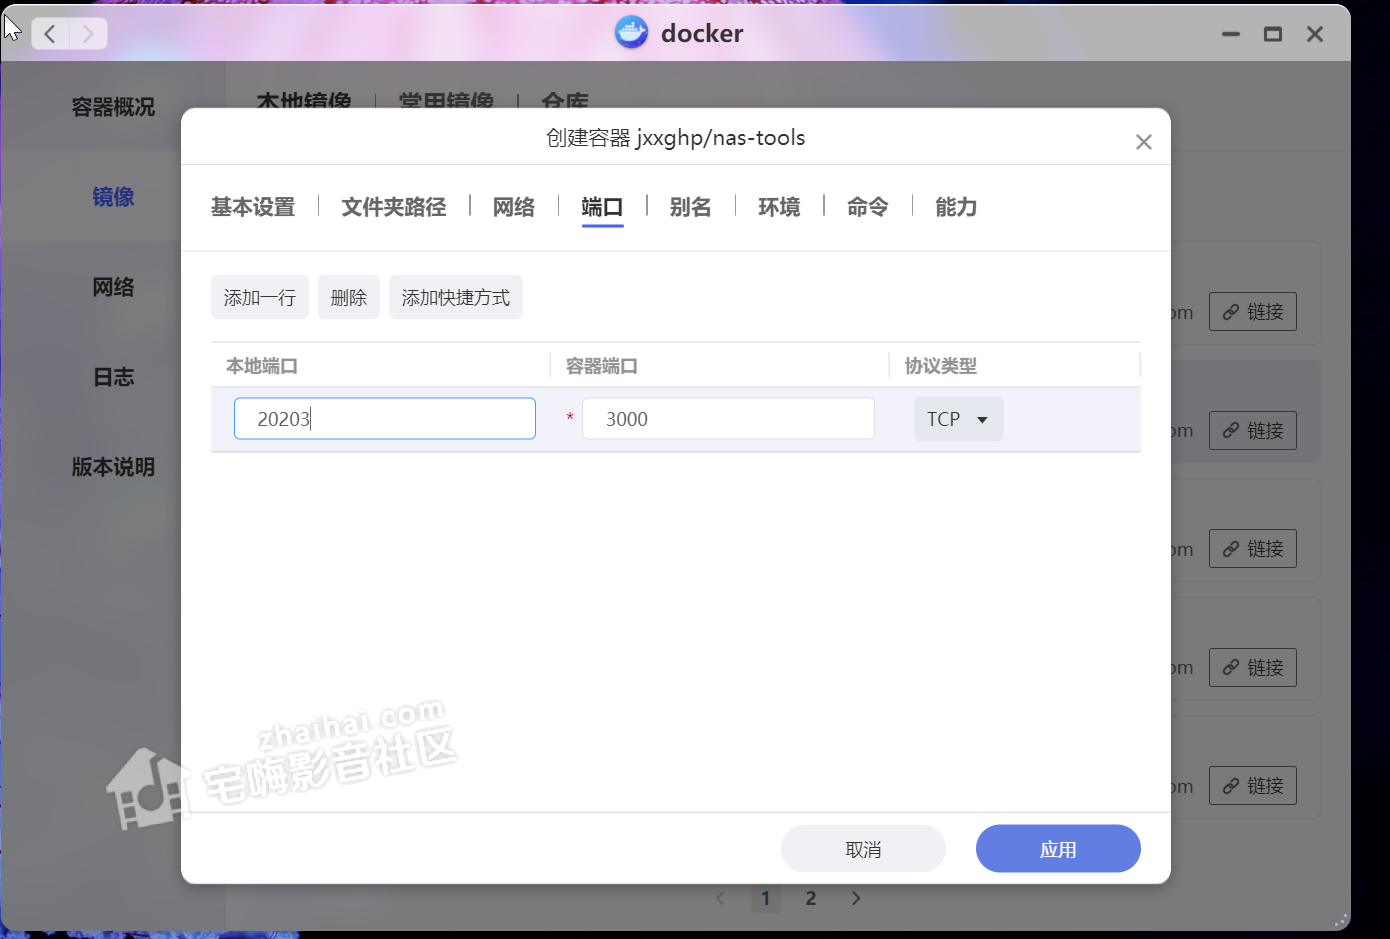Go back with the left arrow
Viewport: 1390px width, 939px height.
(x=50, y=34)
